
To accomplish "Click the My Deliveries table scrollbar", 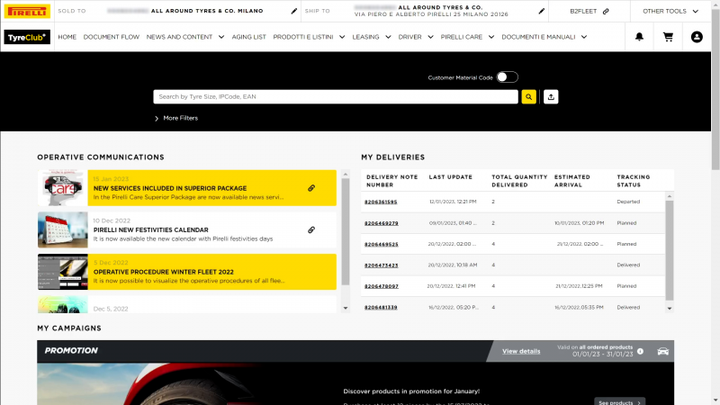I will (669, 250).
